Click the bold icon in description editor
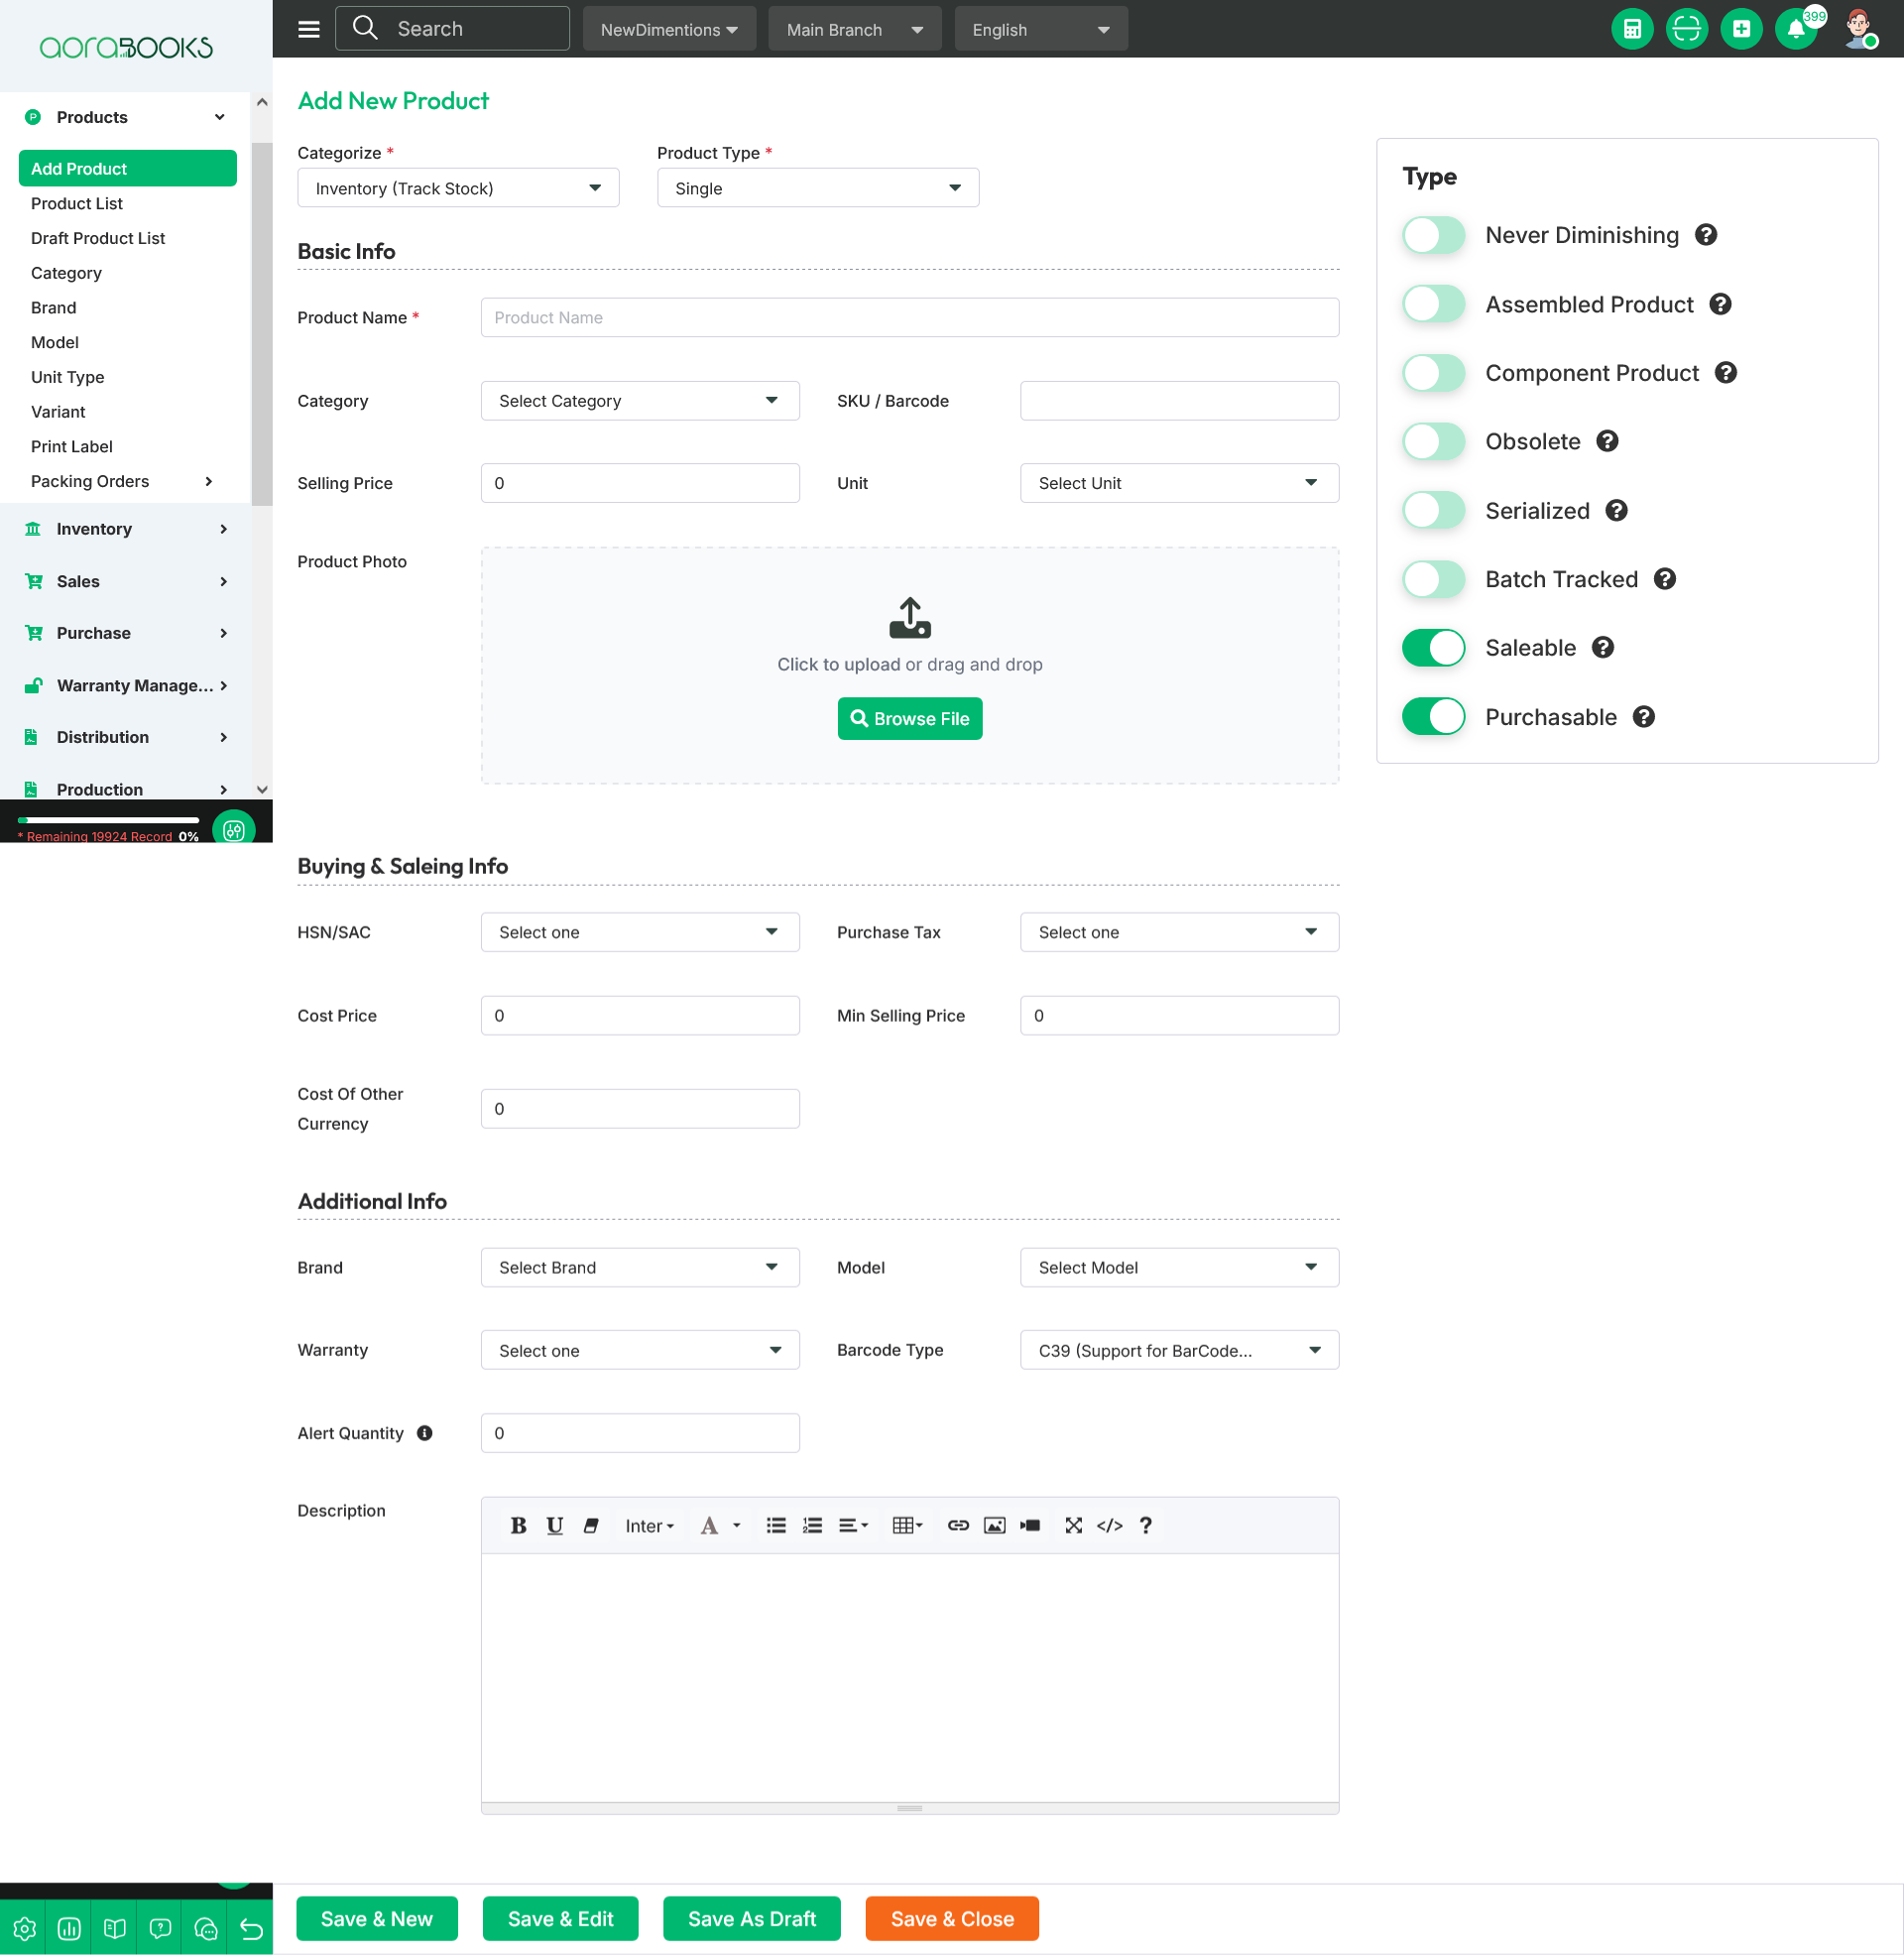The width and height of the screenshot is (1904, 1956). pos(518,1525)
